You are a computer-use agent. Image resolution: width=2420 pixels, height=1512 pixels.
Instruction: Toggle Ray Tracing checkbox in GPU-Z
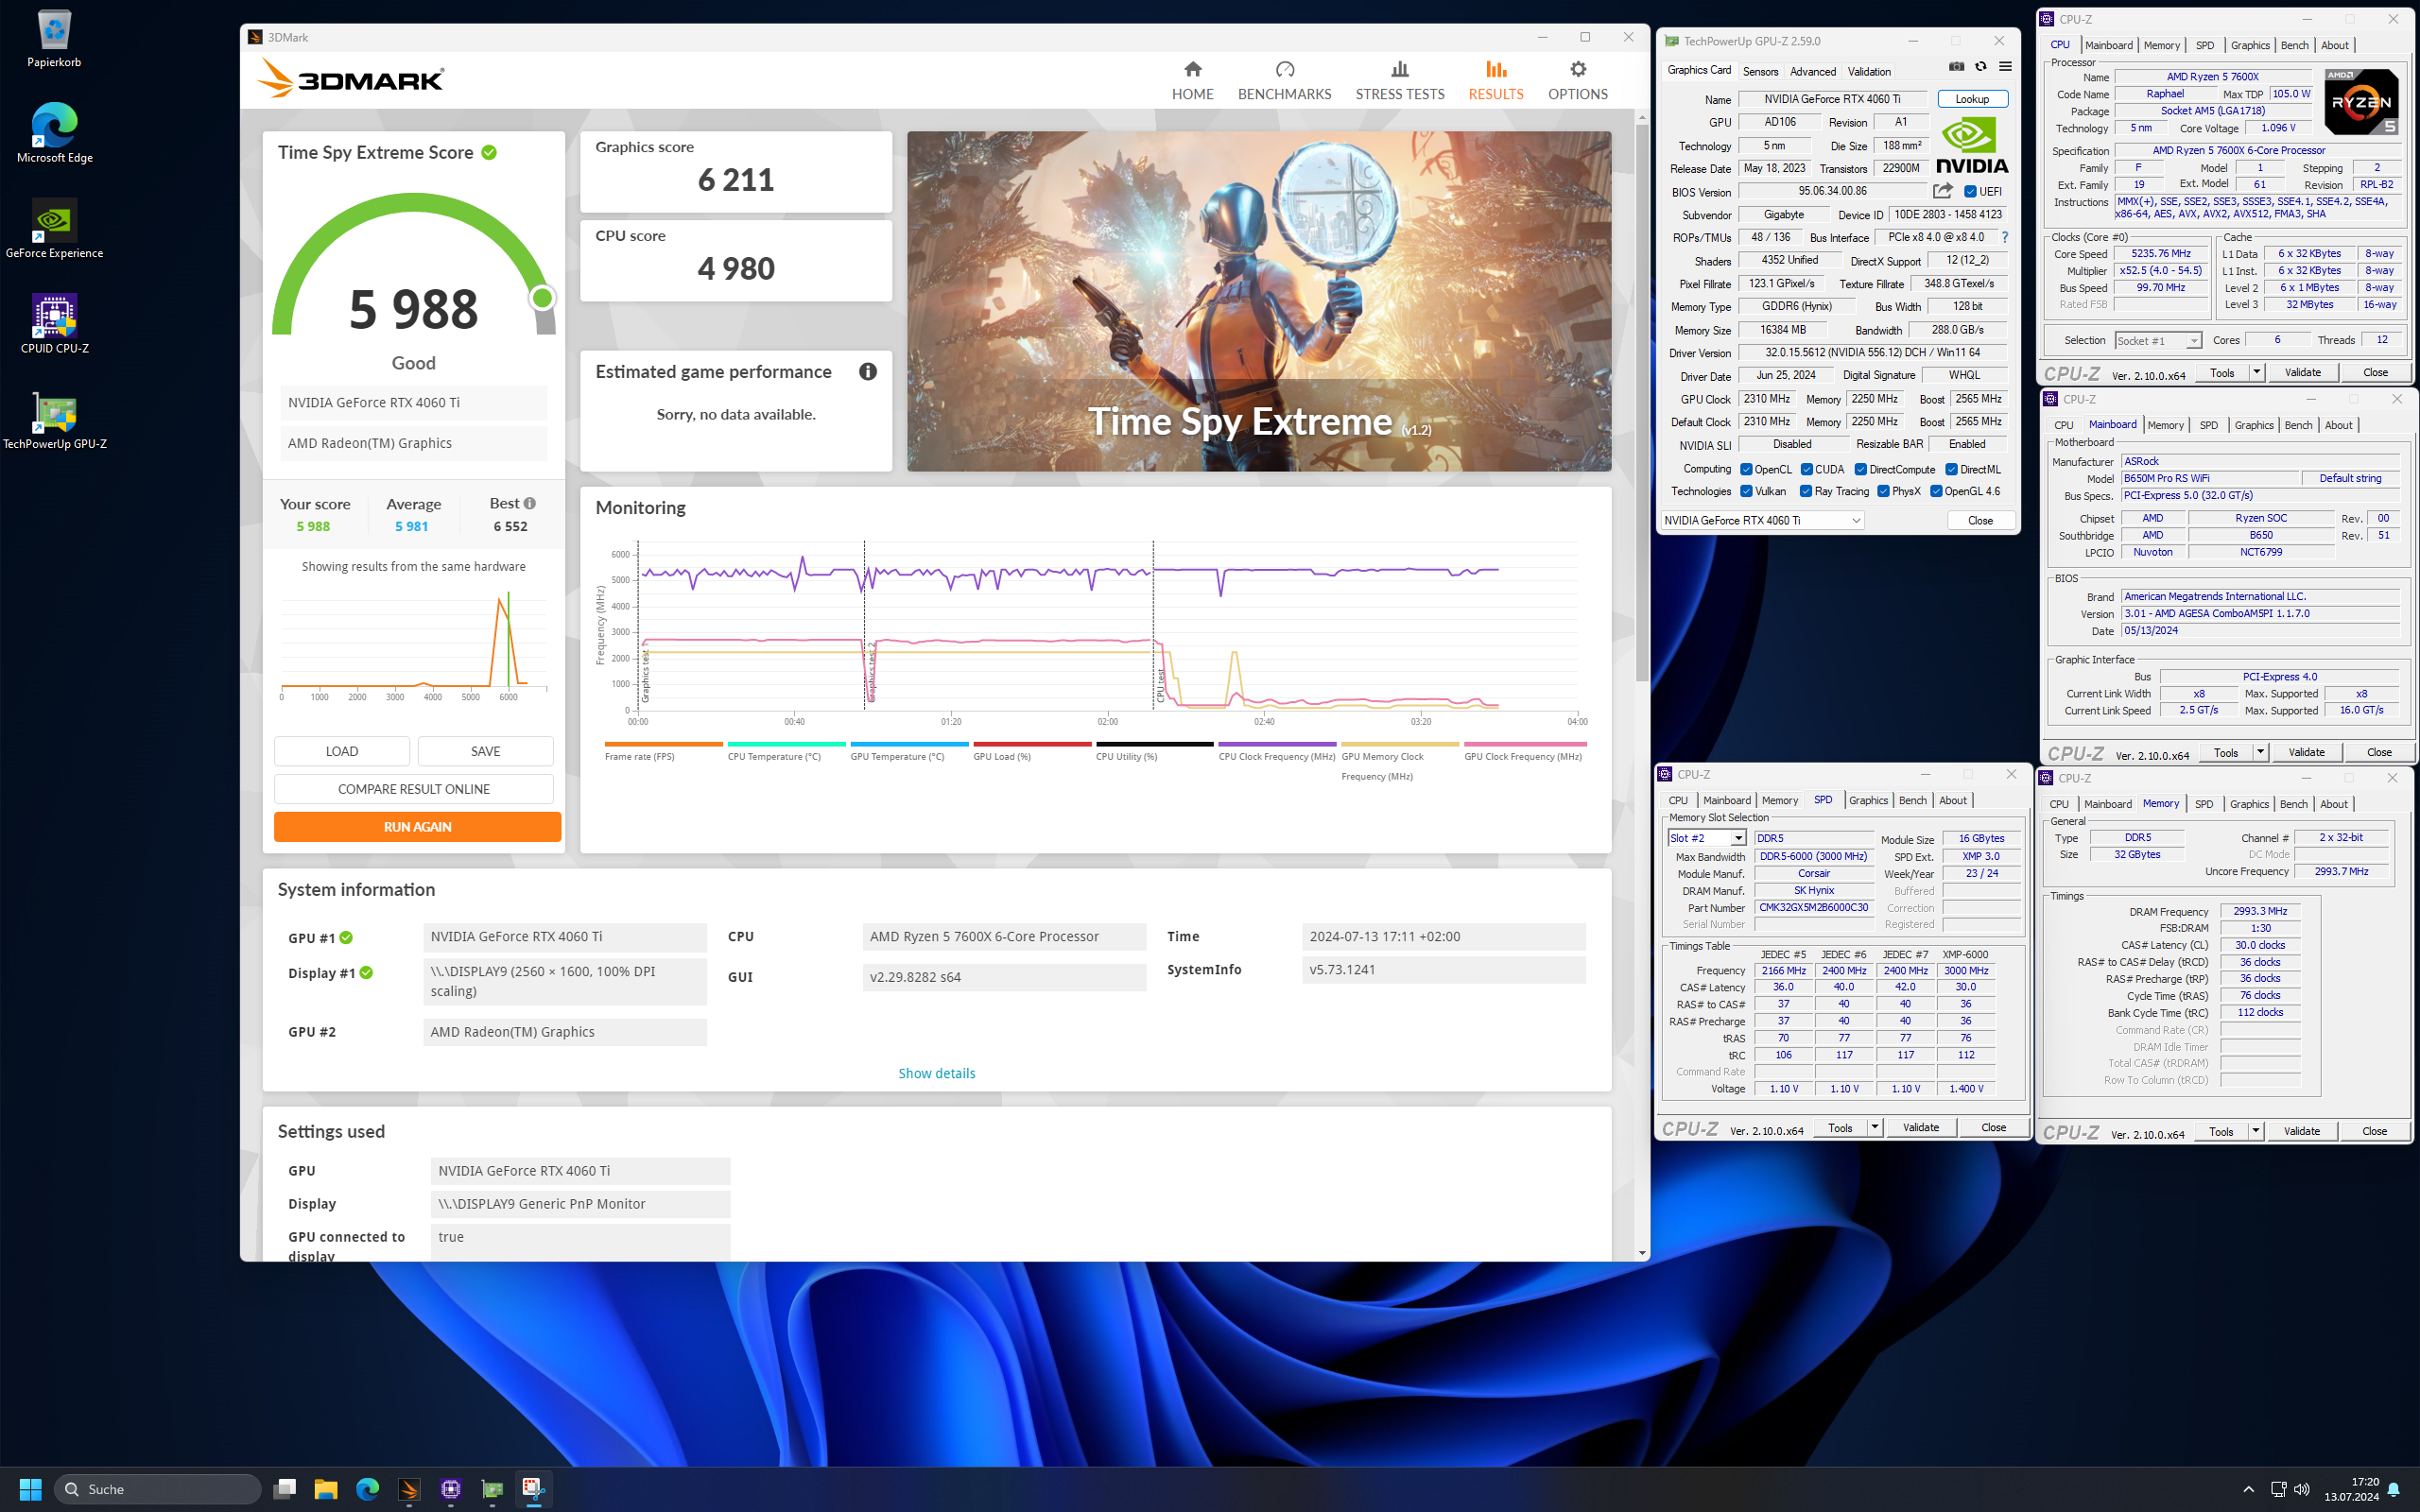[x=1806, y=491]
